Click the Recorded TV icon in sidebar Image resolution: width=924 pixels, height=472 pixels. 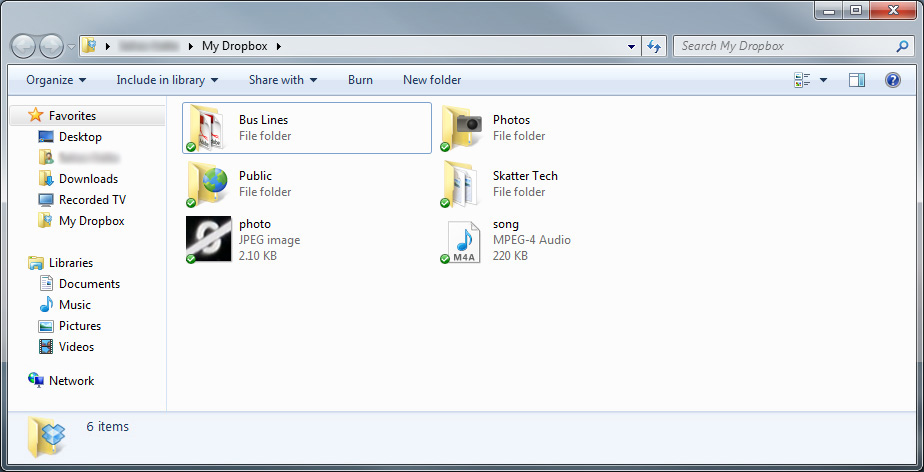(x=46, y=200)
